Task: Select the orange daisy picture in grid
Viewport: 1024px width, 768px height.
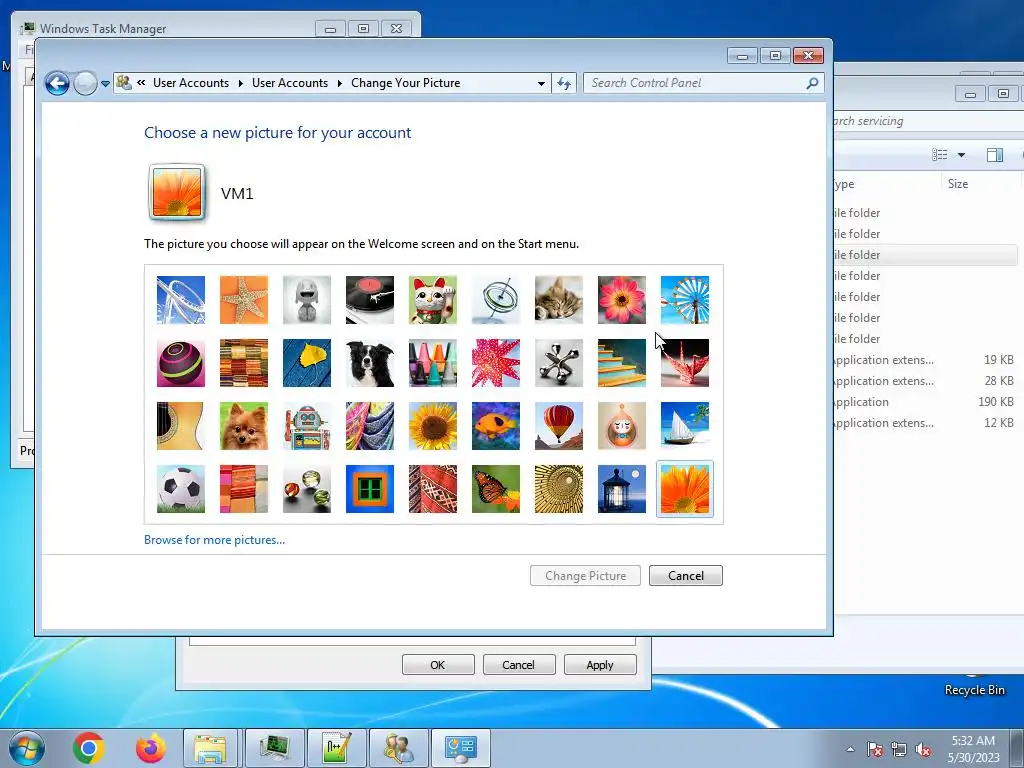Action: coord(684,489)
